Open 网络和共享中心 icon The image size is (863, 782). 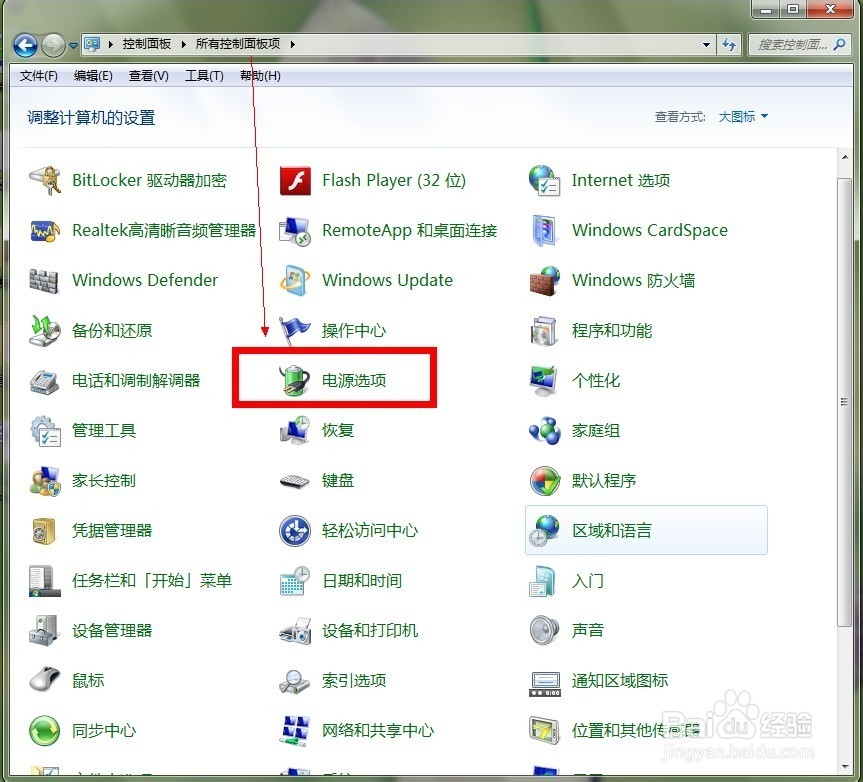[295, 731]
